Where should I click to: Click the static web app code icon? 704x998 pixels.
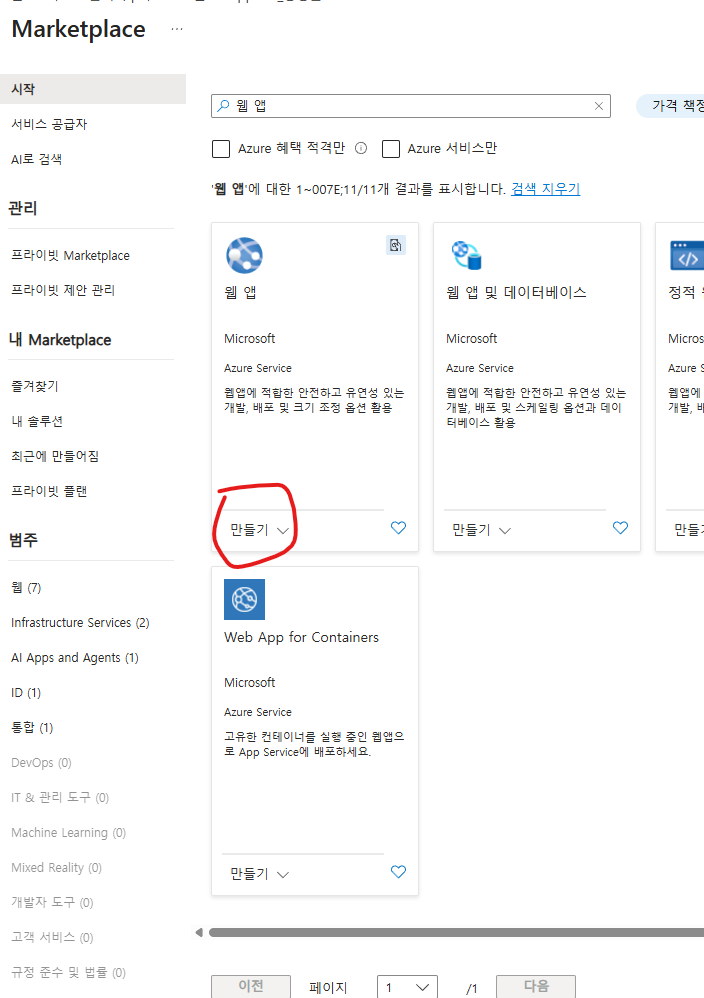[687, 256]
